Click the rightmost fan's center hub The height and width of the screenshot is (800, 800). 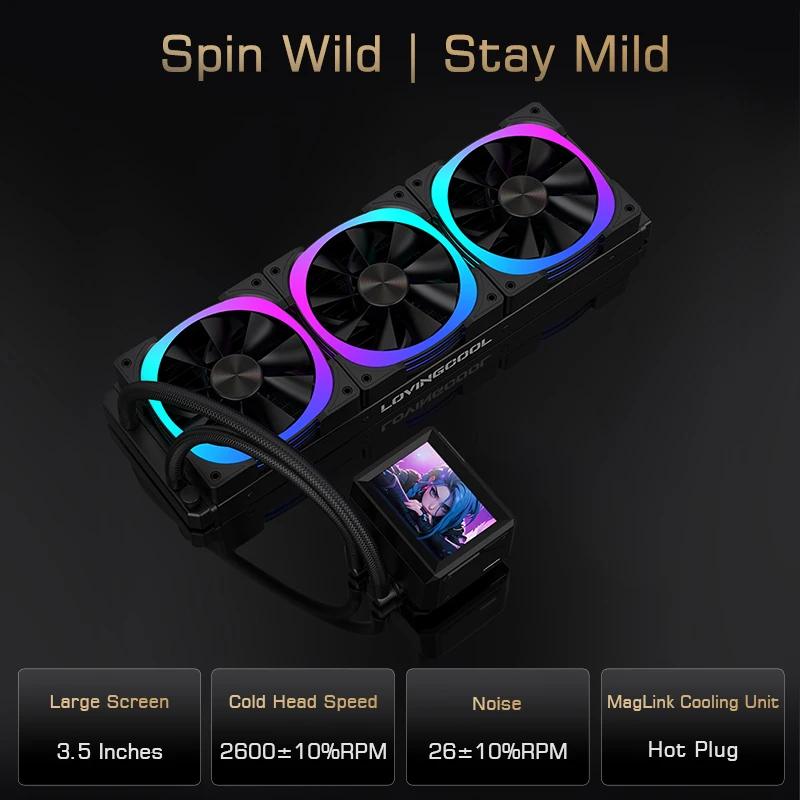pyautogui.click(x=522, y=196)
